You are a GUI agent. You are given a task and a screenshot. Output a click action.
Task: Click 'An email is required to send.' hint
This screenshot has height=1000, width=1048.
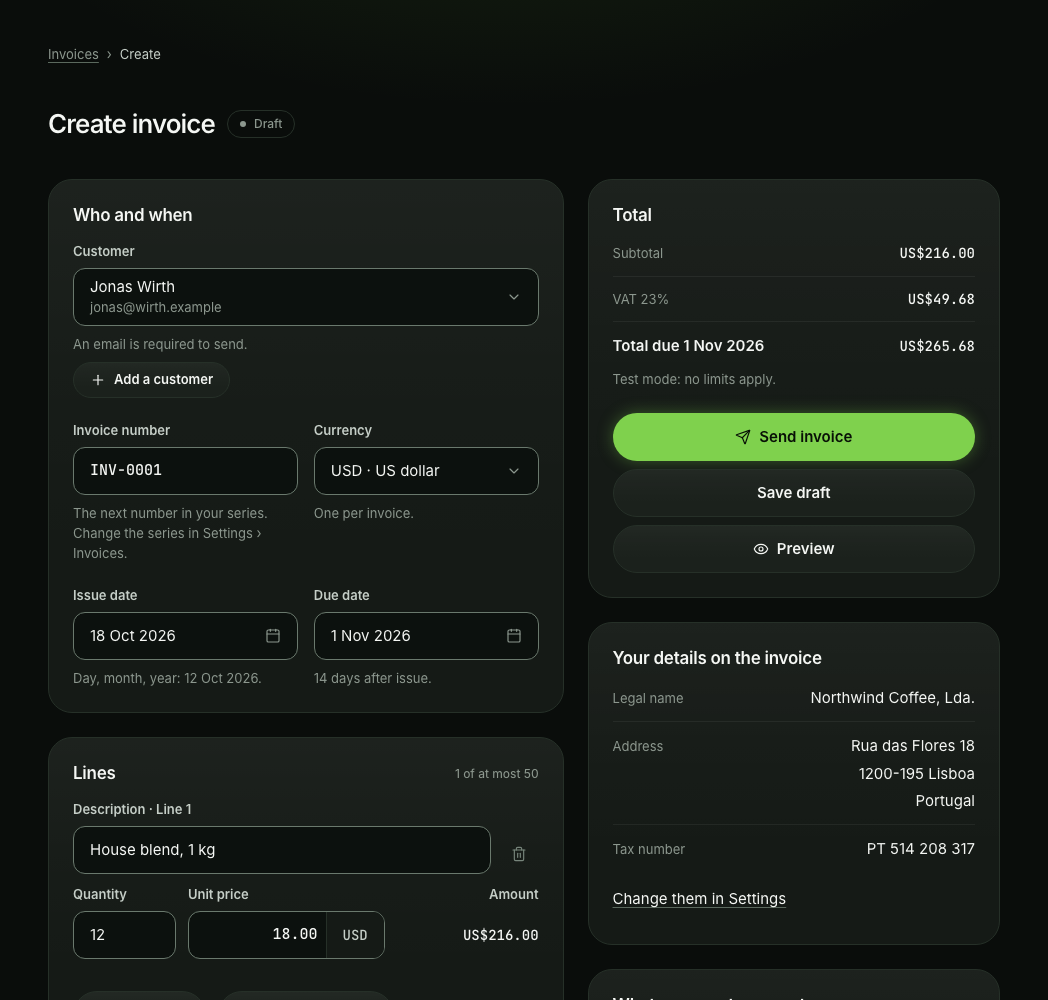click(160, 344)
